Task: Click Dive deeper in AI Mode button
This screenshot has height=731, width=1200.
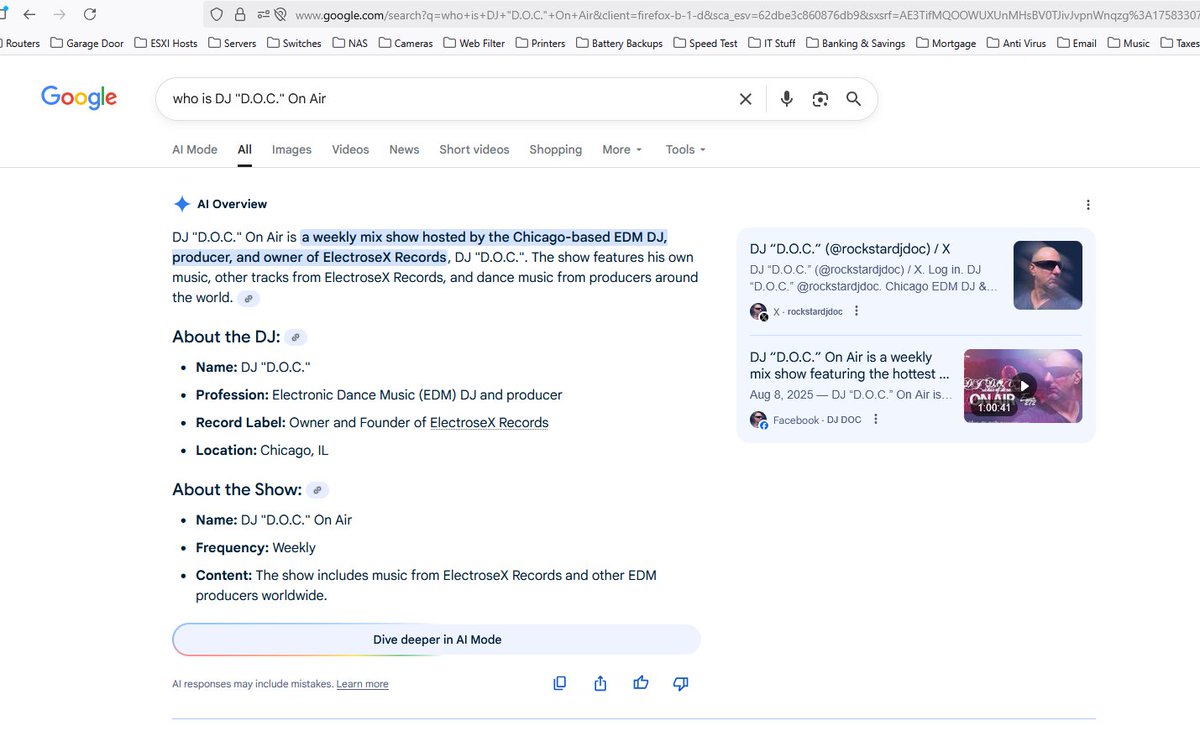Action: coord(437,639)
